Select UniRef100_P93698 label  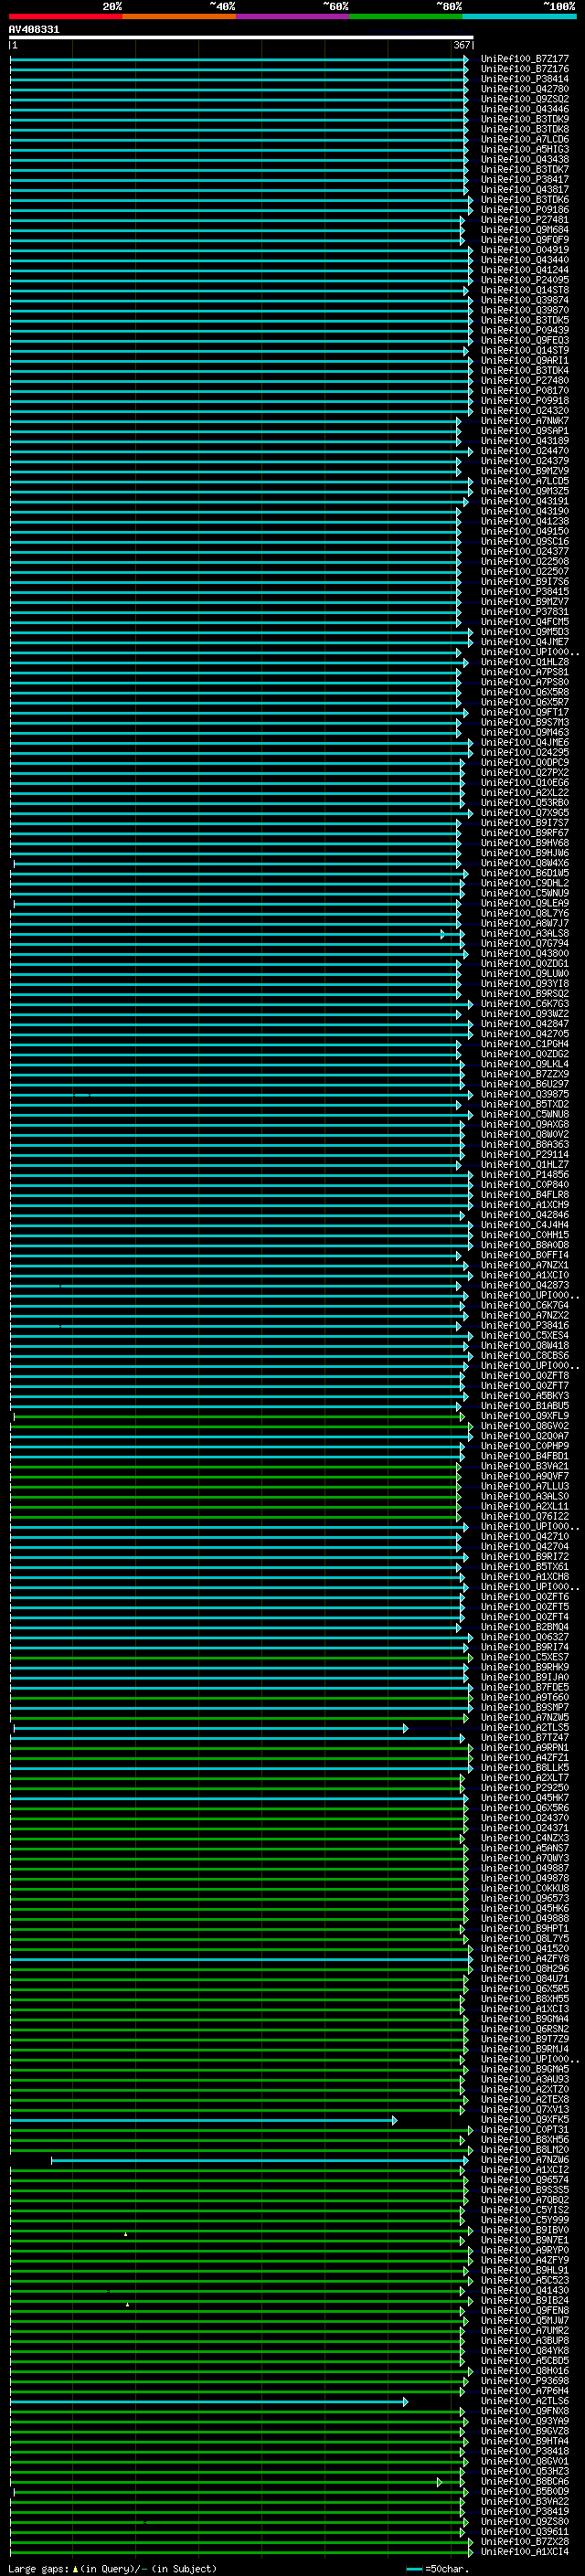pos(525,2380)
